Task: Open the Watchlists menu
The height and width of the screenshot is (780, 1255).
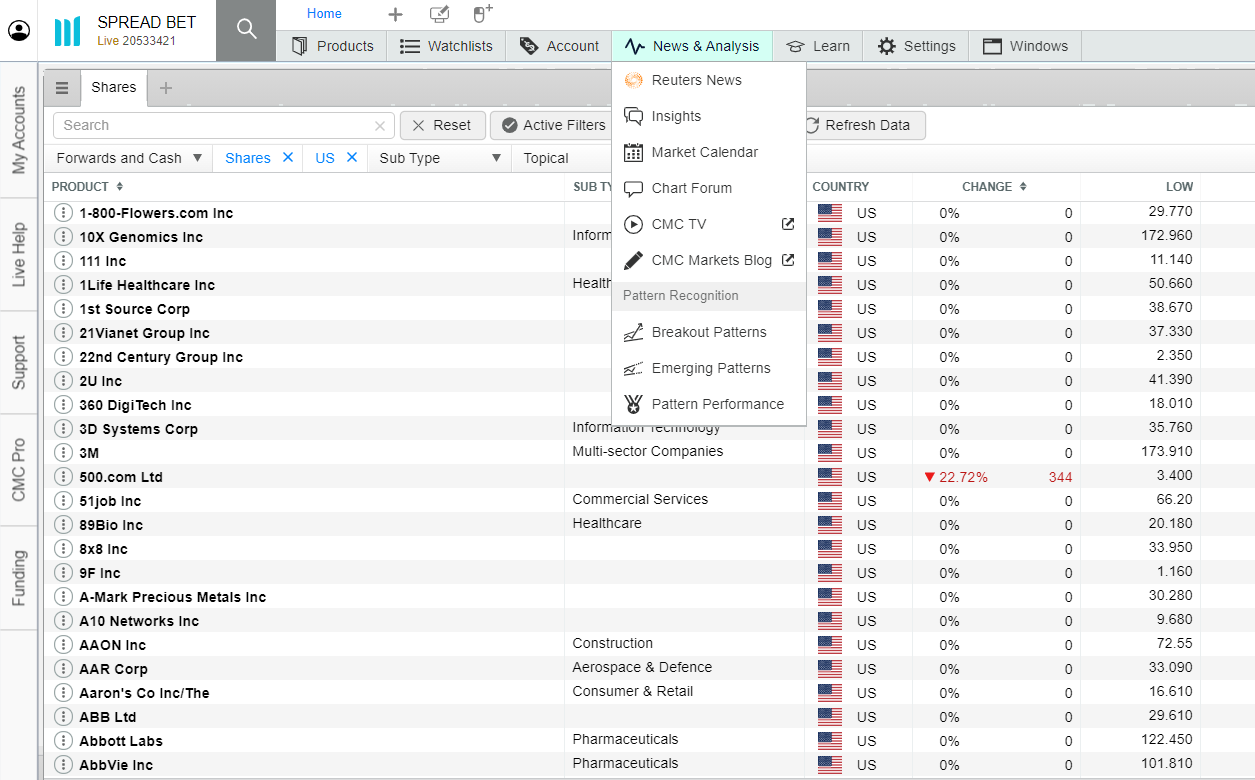Action: pyautogui.click(x=446, y=46)
